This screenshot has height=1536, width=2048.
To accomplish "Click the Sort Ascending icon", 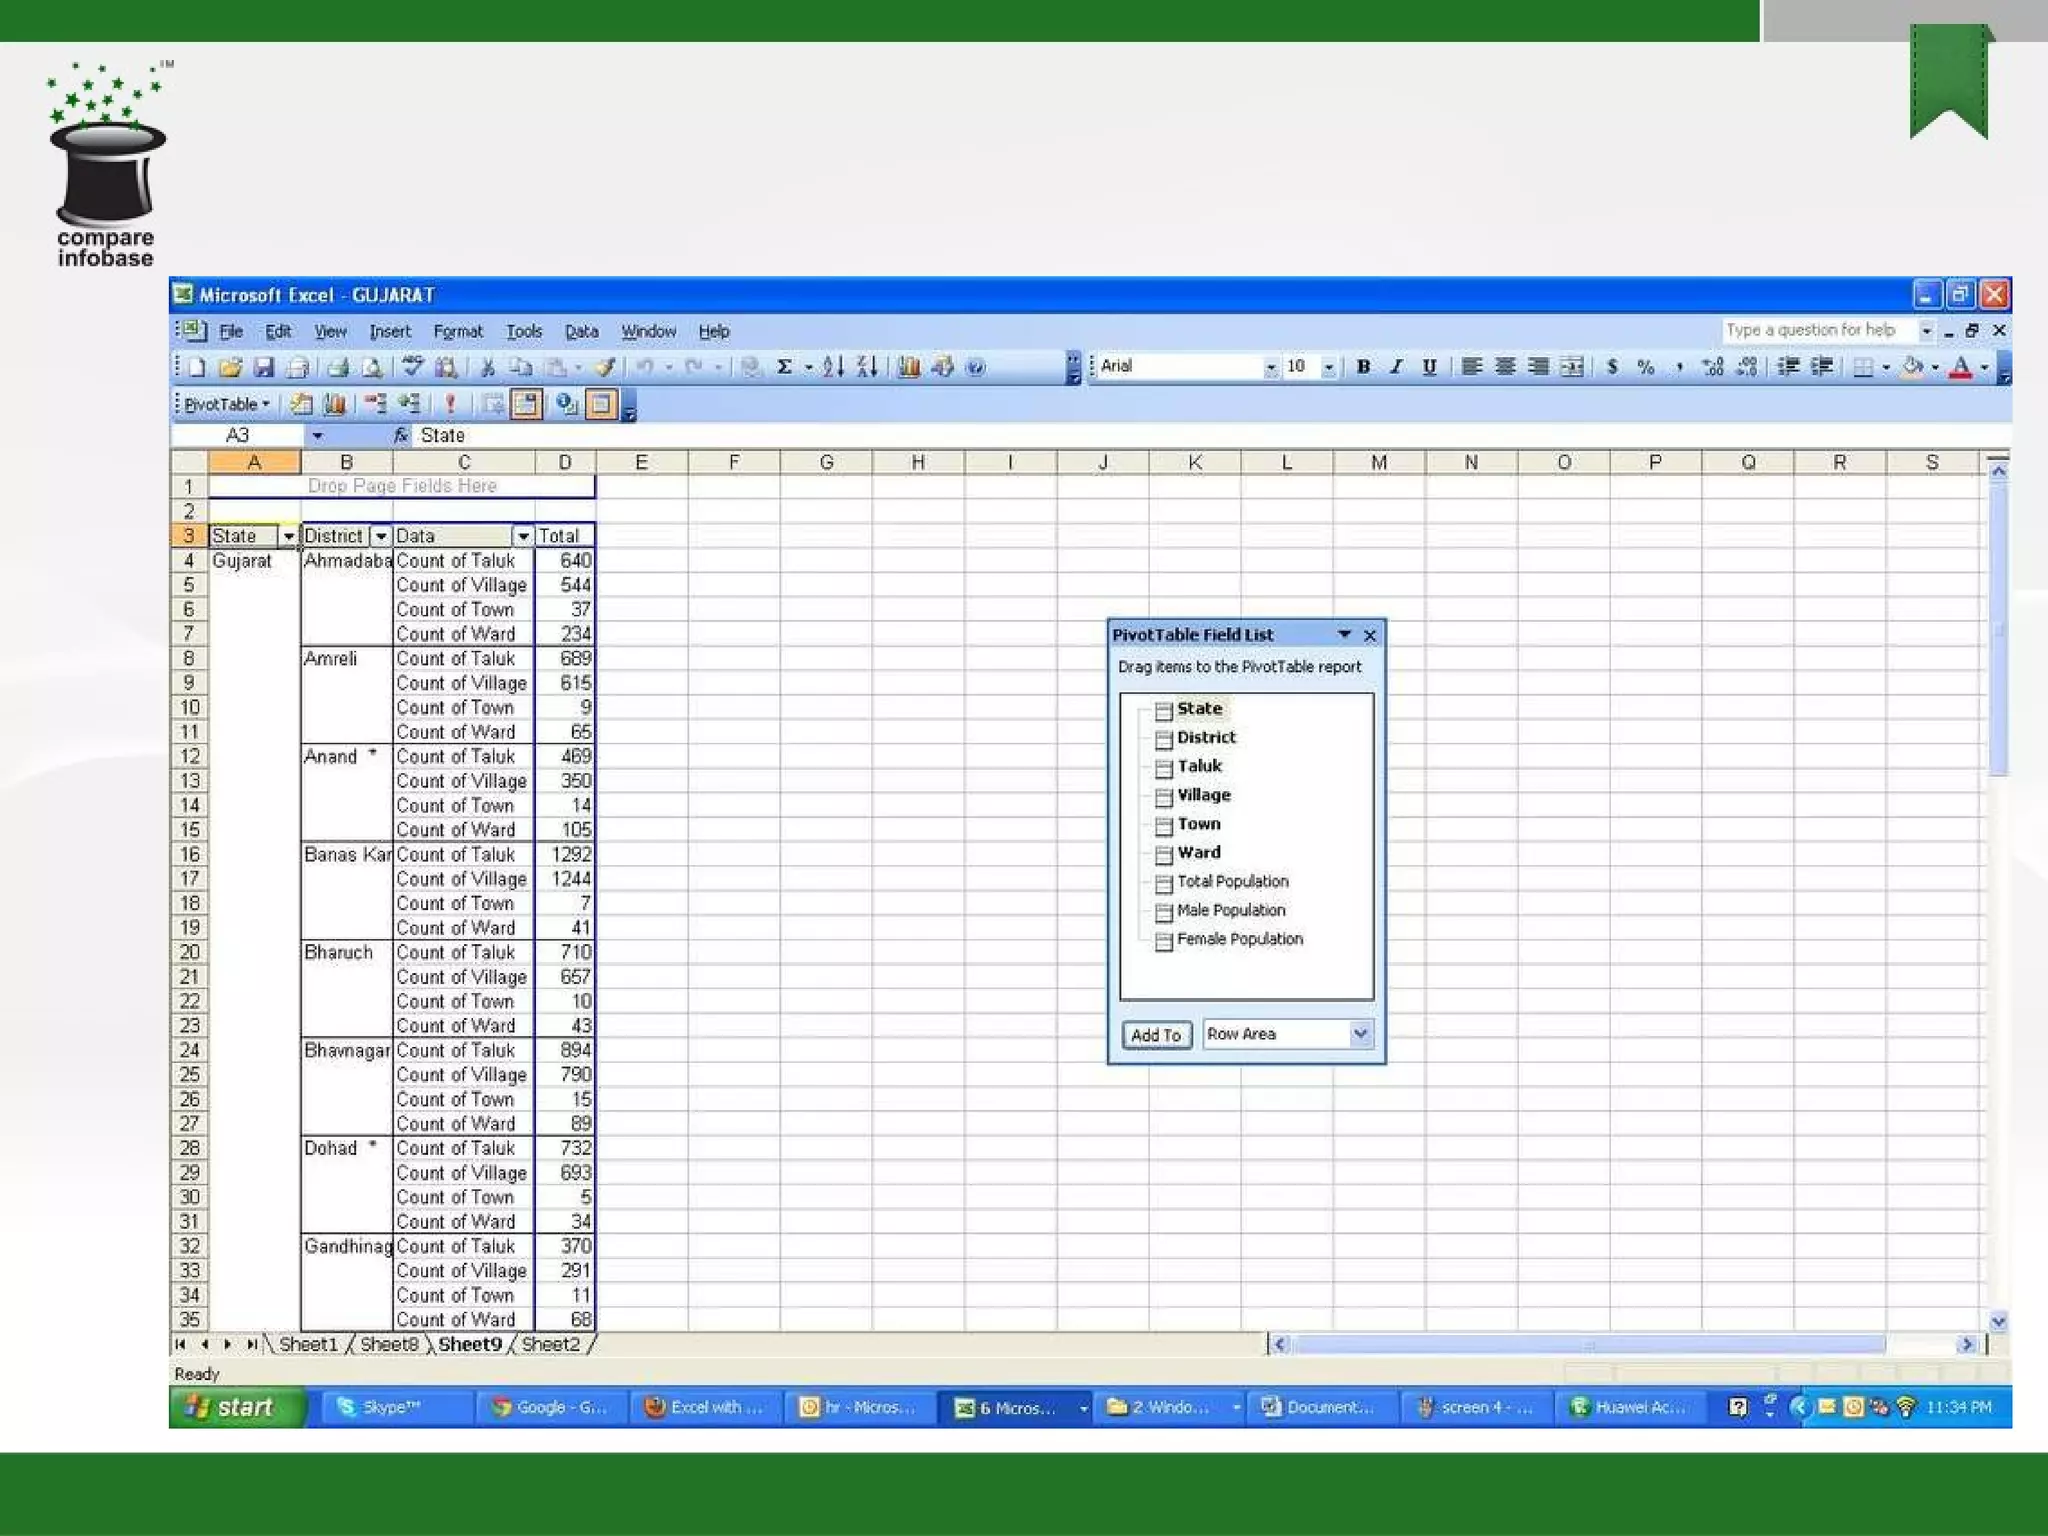I will pyautogui.click(x=833, y=368).
